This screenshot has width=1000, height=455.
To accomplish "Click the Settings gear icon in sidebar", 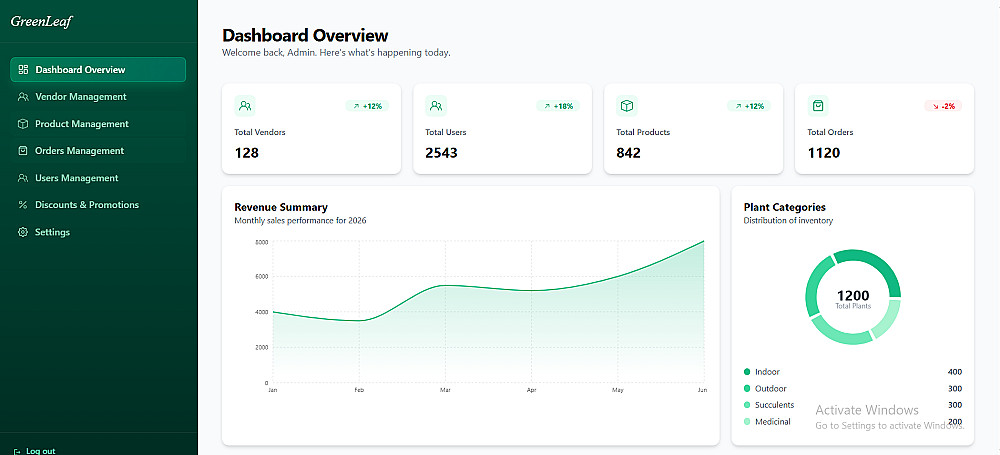I will (x=23, y=232).
